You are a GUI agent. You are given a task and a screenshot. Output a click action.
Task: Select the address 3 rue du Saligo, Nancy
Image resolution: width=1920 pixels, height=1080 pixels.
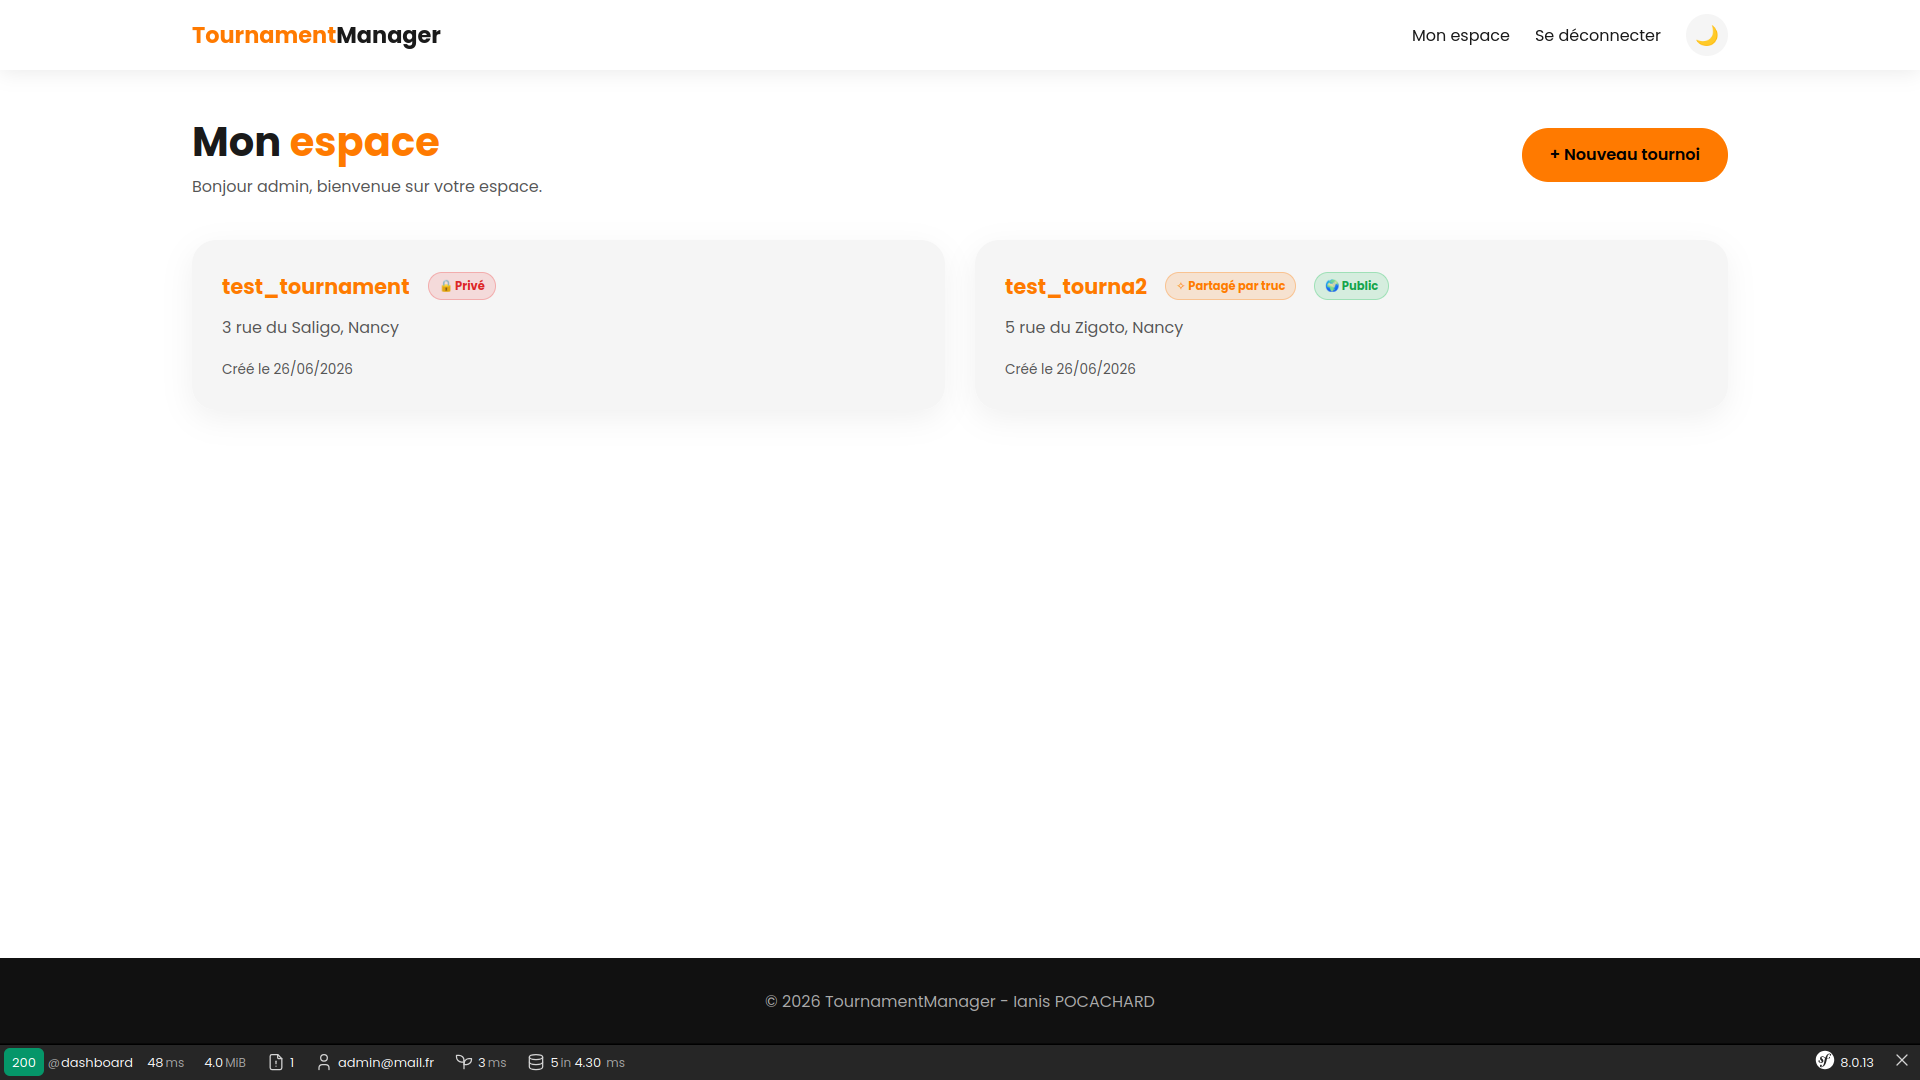coord(310,327)
